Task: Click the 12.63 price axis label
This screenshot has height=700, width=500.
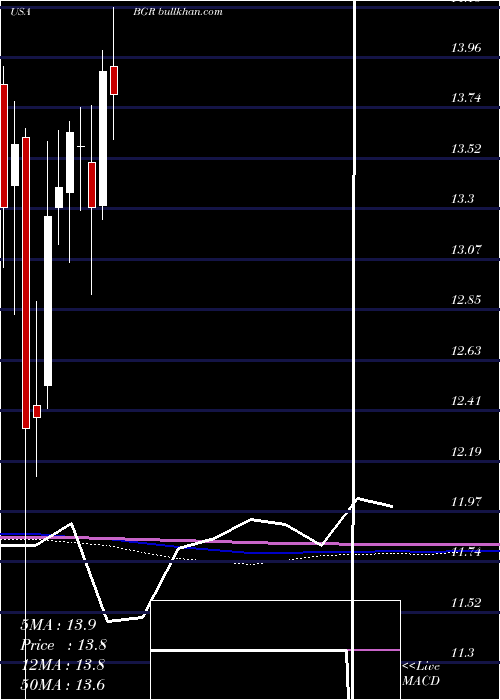Action: pyautogui.click(x=466, y=350)
